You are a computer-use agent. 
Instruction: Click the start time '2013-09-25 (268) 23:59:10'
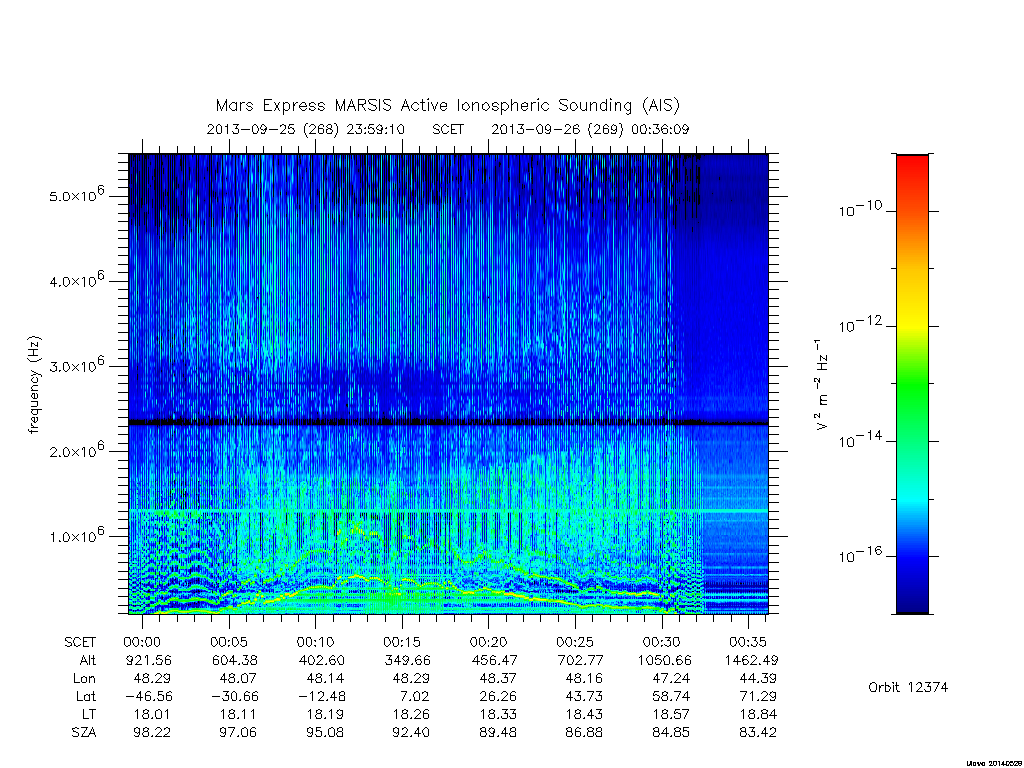pos(306,129)
